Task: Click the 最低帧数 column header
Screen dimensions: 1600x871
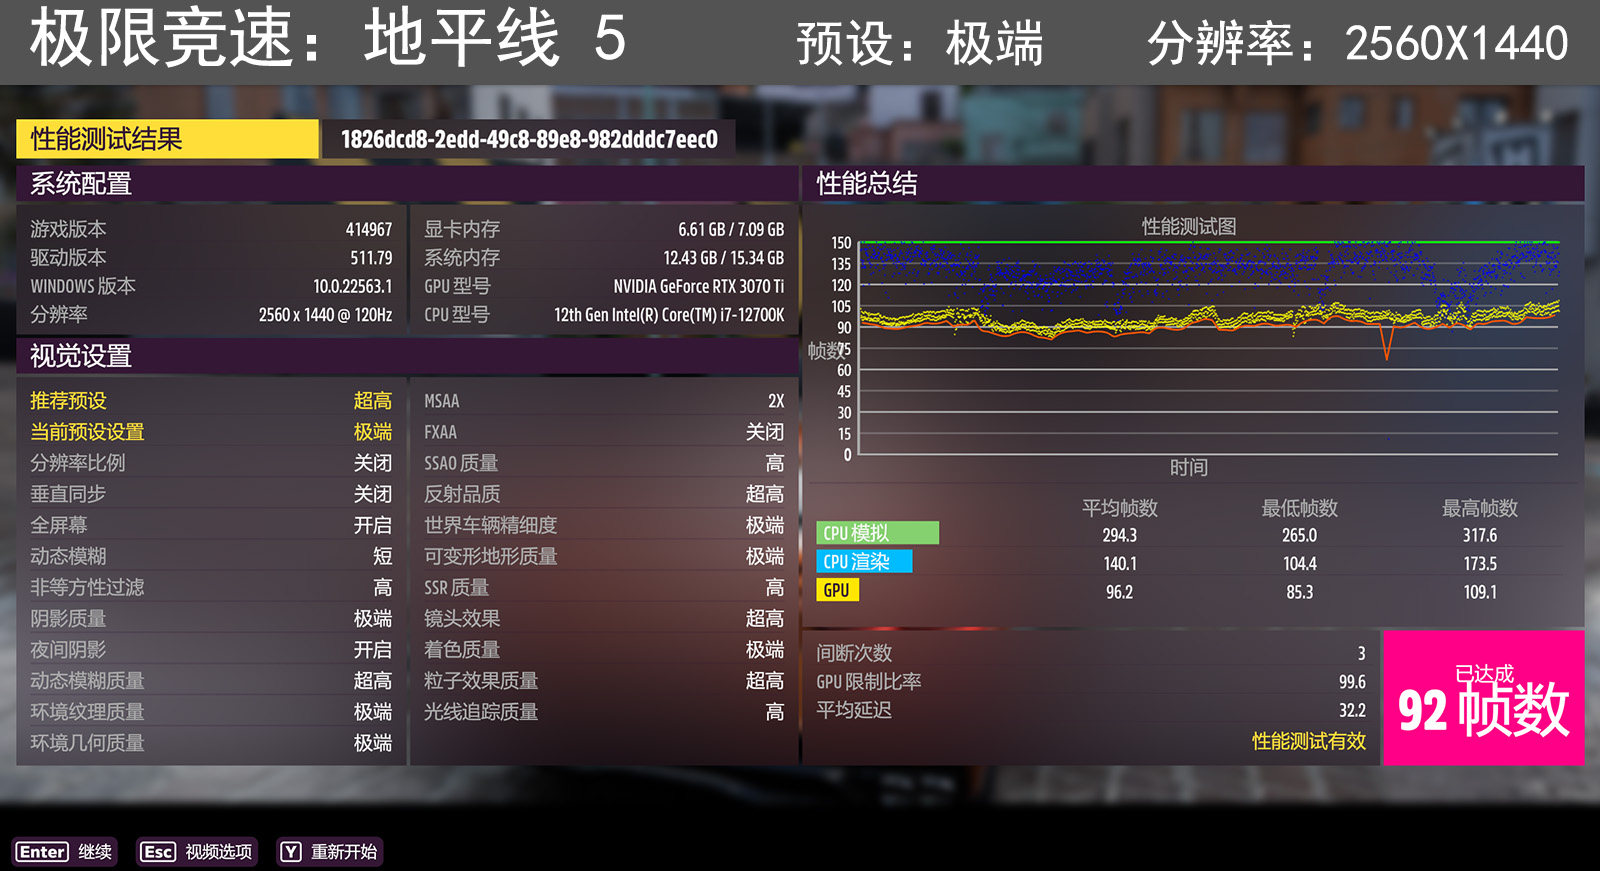Action: pyautogui.click(x=1300, y=508)
